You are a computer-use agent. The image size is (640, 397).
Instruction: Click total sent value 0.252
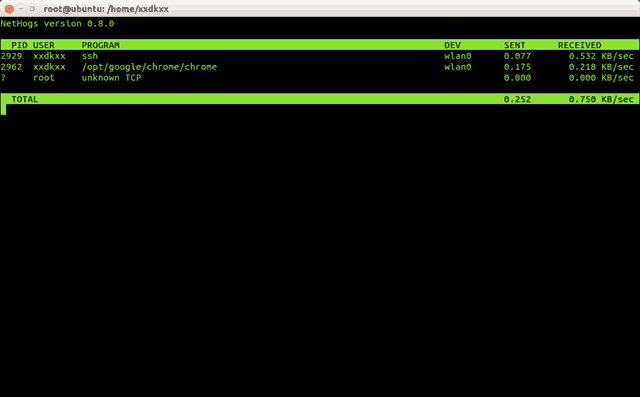coord(518,100)
